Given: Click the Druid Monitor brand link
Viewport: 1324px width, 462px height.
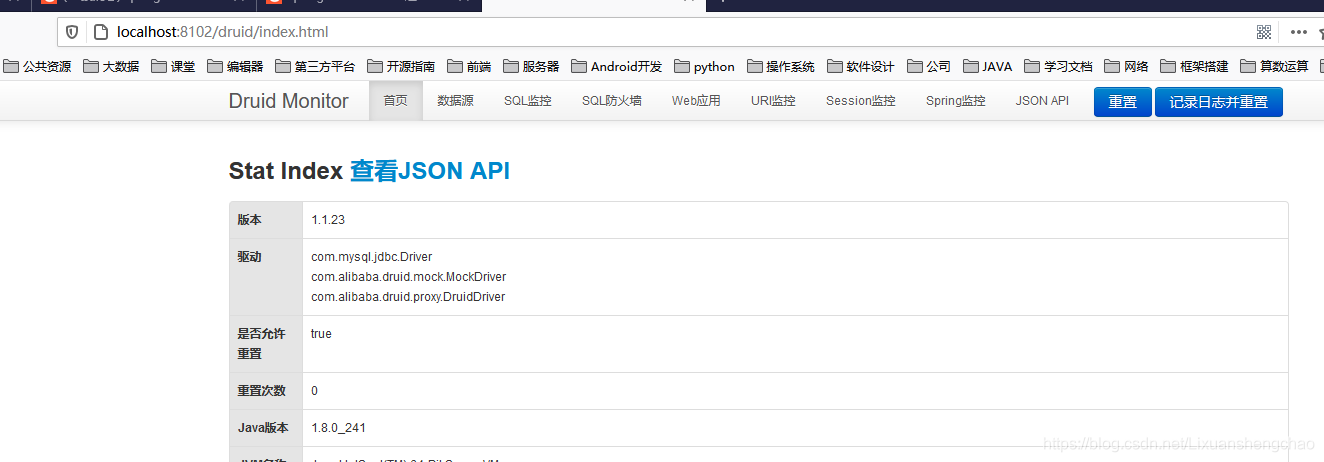Looking at the screenshot, I should tap(289, 101).
